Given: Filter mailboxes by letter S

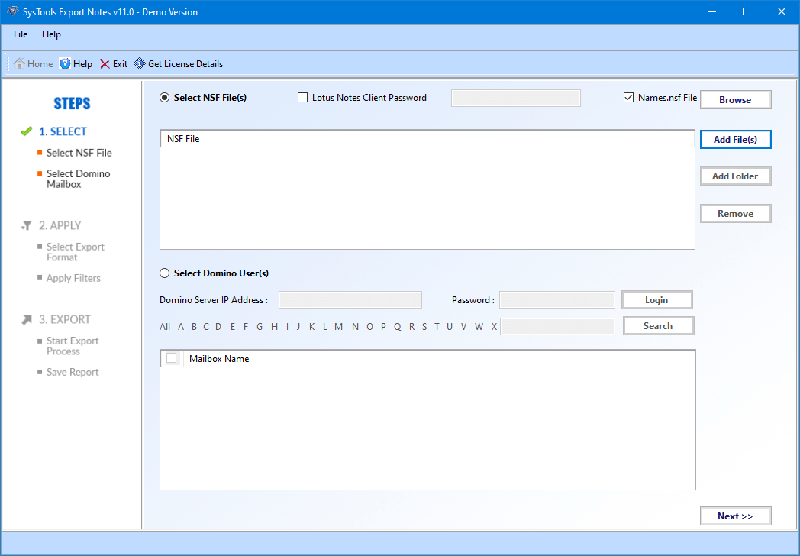Looking at the screenshot, I should tap(424, 326).
